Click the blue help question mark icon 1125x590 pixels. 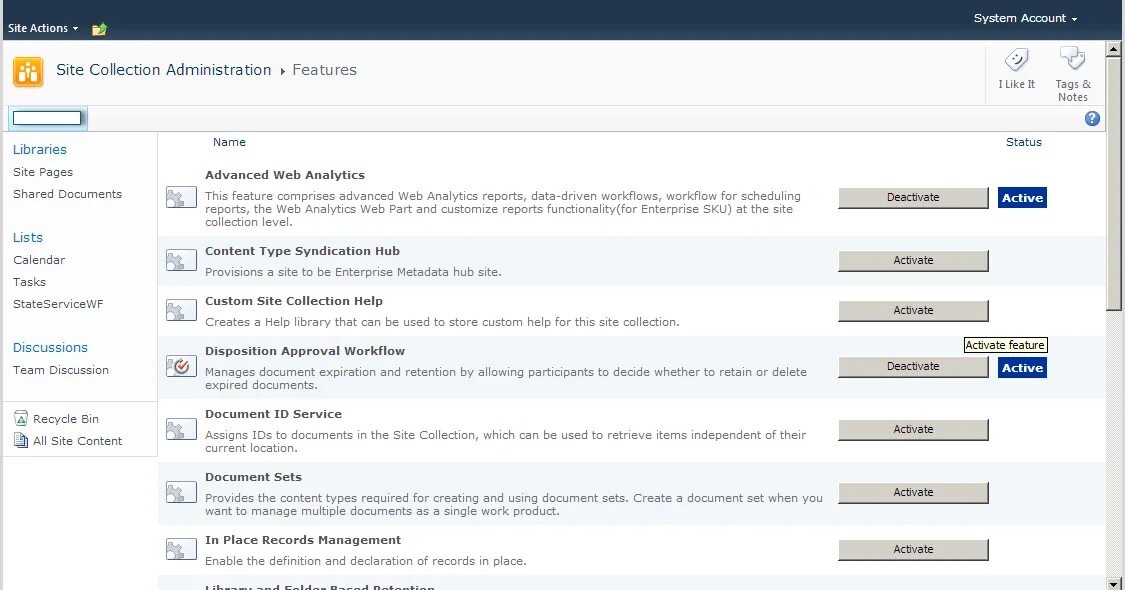[1092, 119]
